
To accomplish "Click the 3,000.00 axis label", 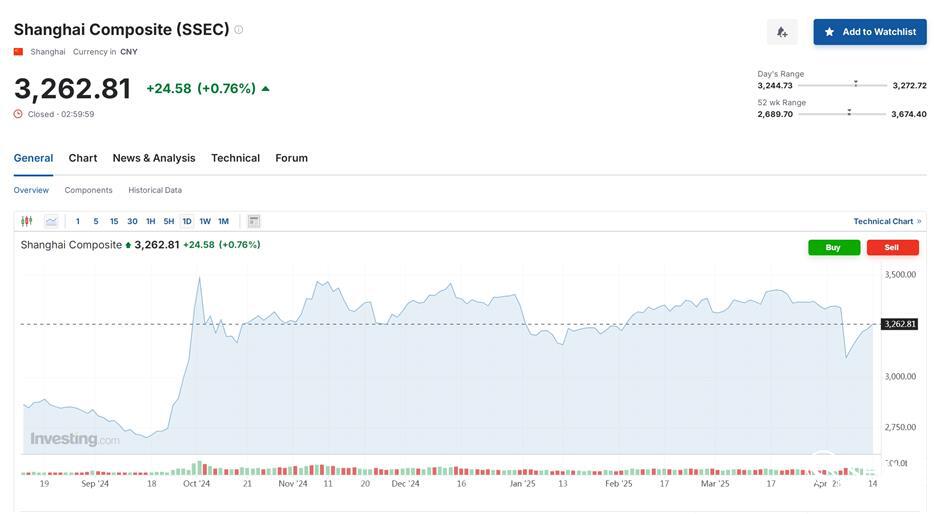I will coord(900,377).
